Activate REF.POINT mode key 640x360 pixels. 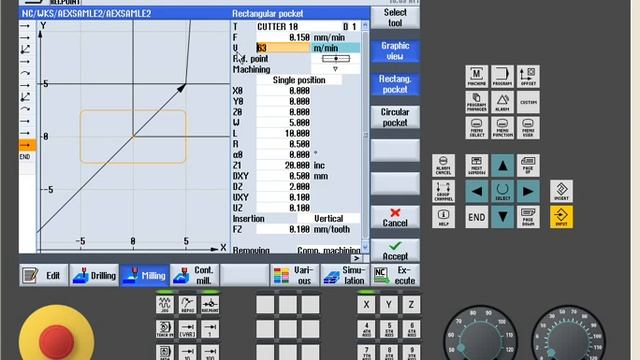(210, 305)
